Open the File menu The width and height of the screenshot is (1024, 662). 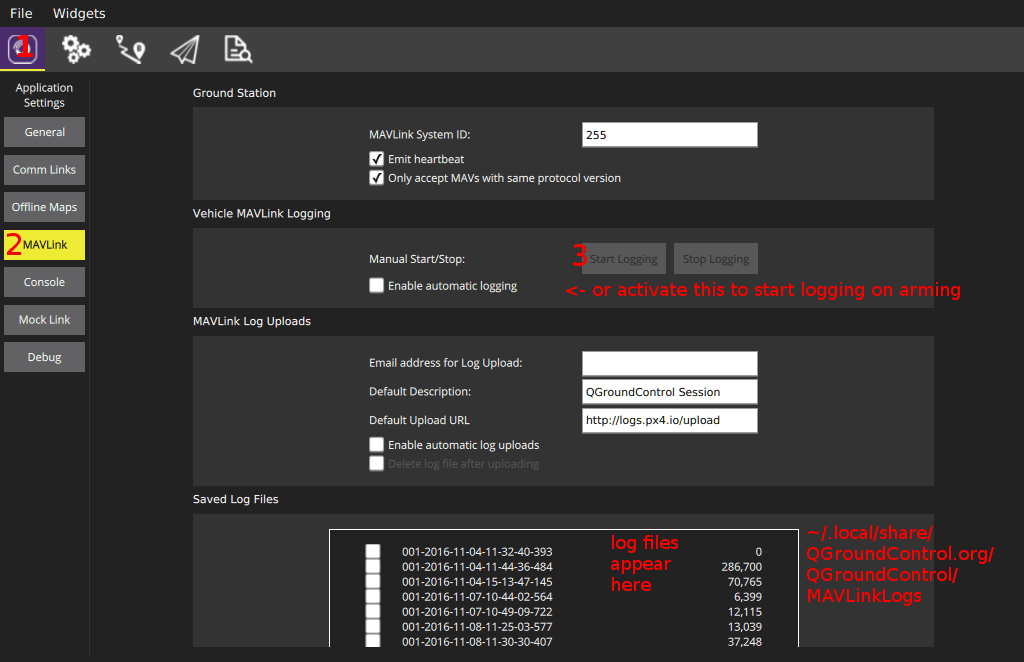(x=20, y=13)
